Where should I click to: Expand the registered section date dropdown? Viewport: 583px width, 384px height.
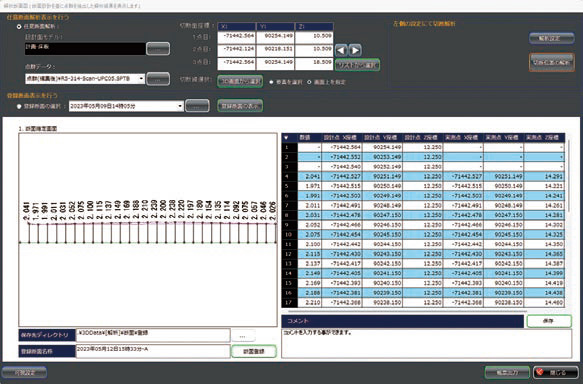[180, 106]
